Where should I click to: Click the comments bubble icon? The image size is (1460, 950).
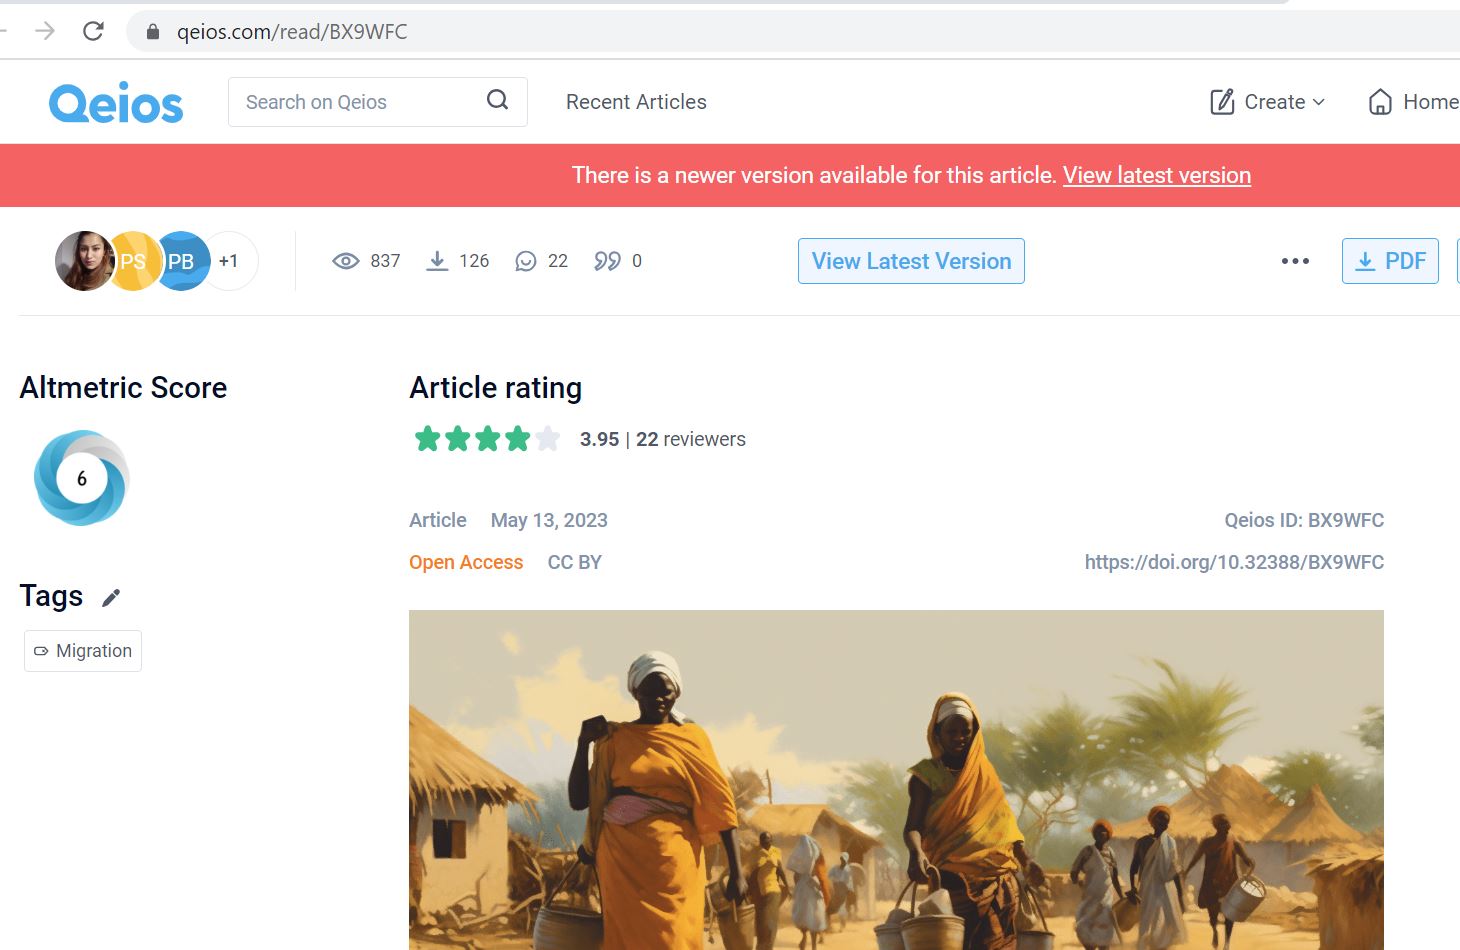tap(525, 261)
